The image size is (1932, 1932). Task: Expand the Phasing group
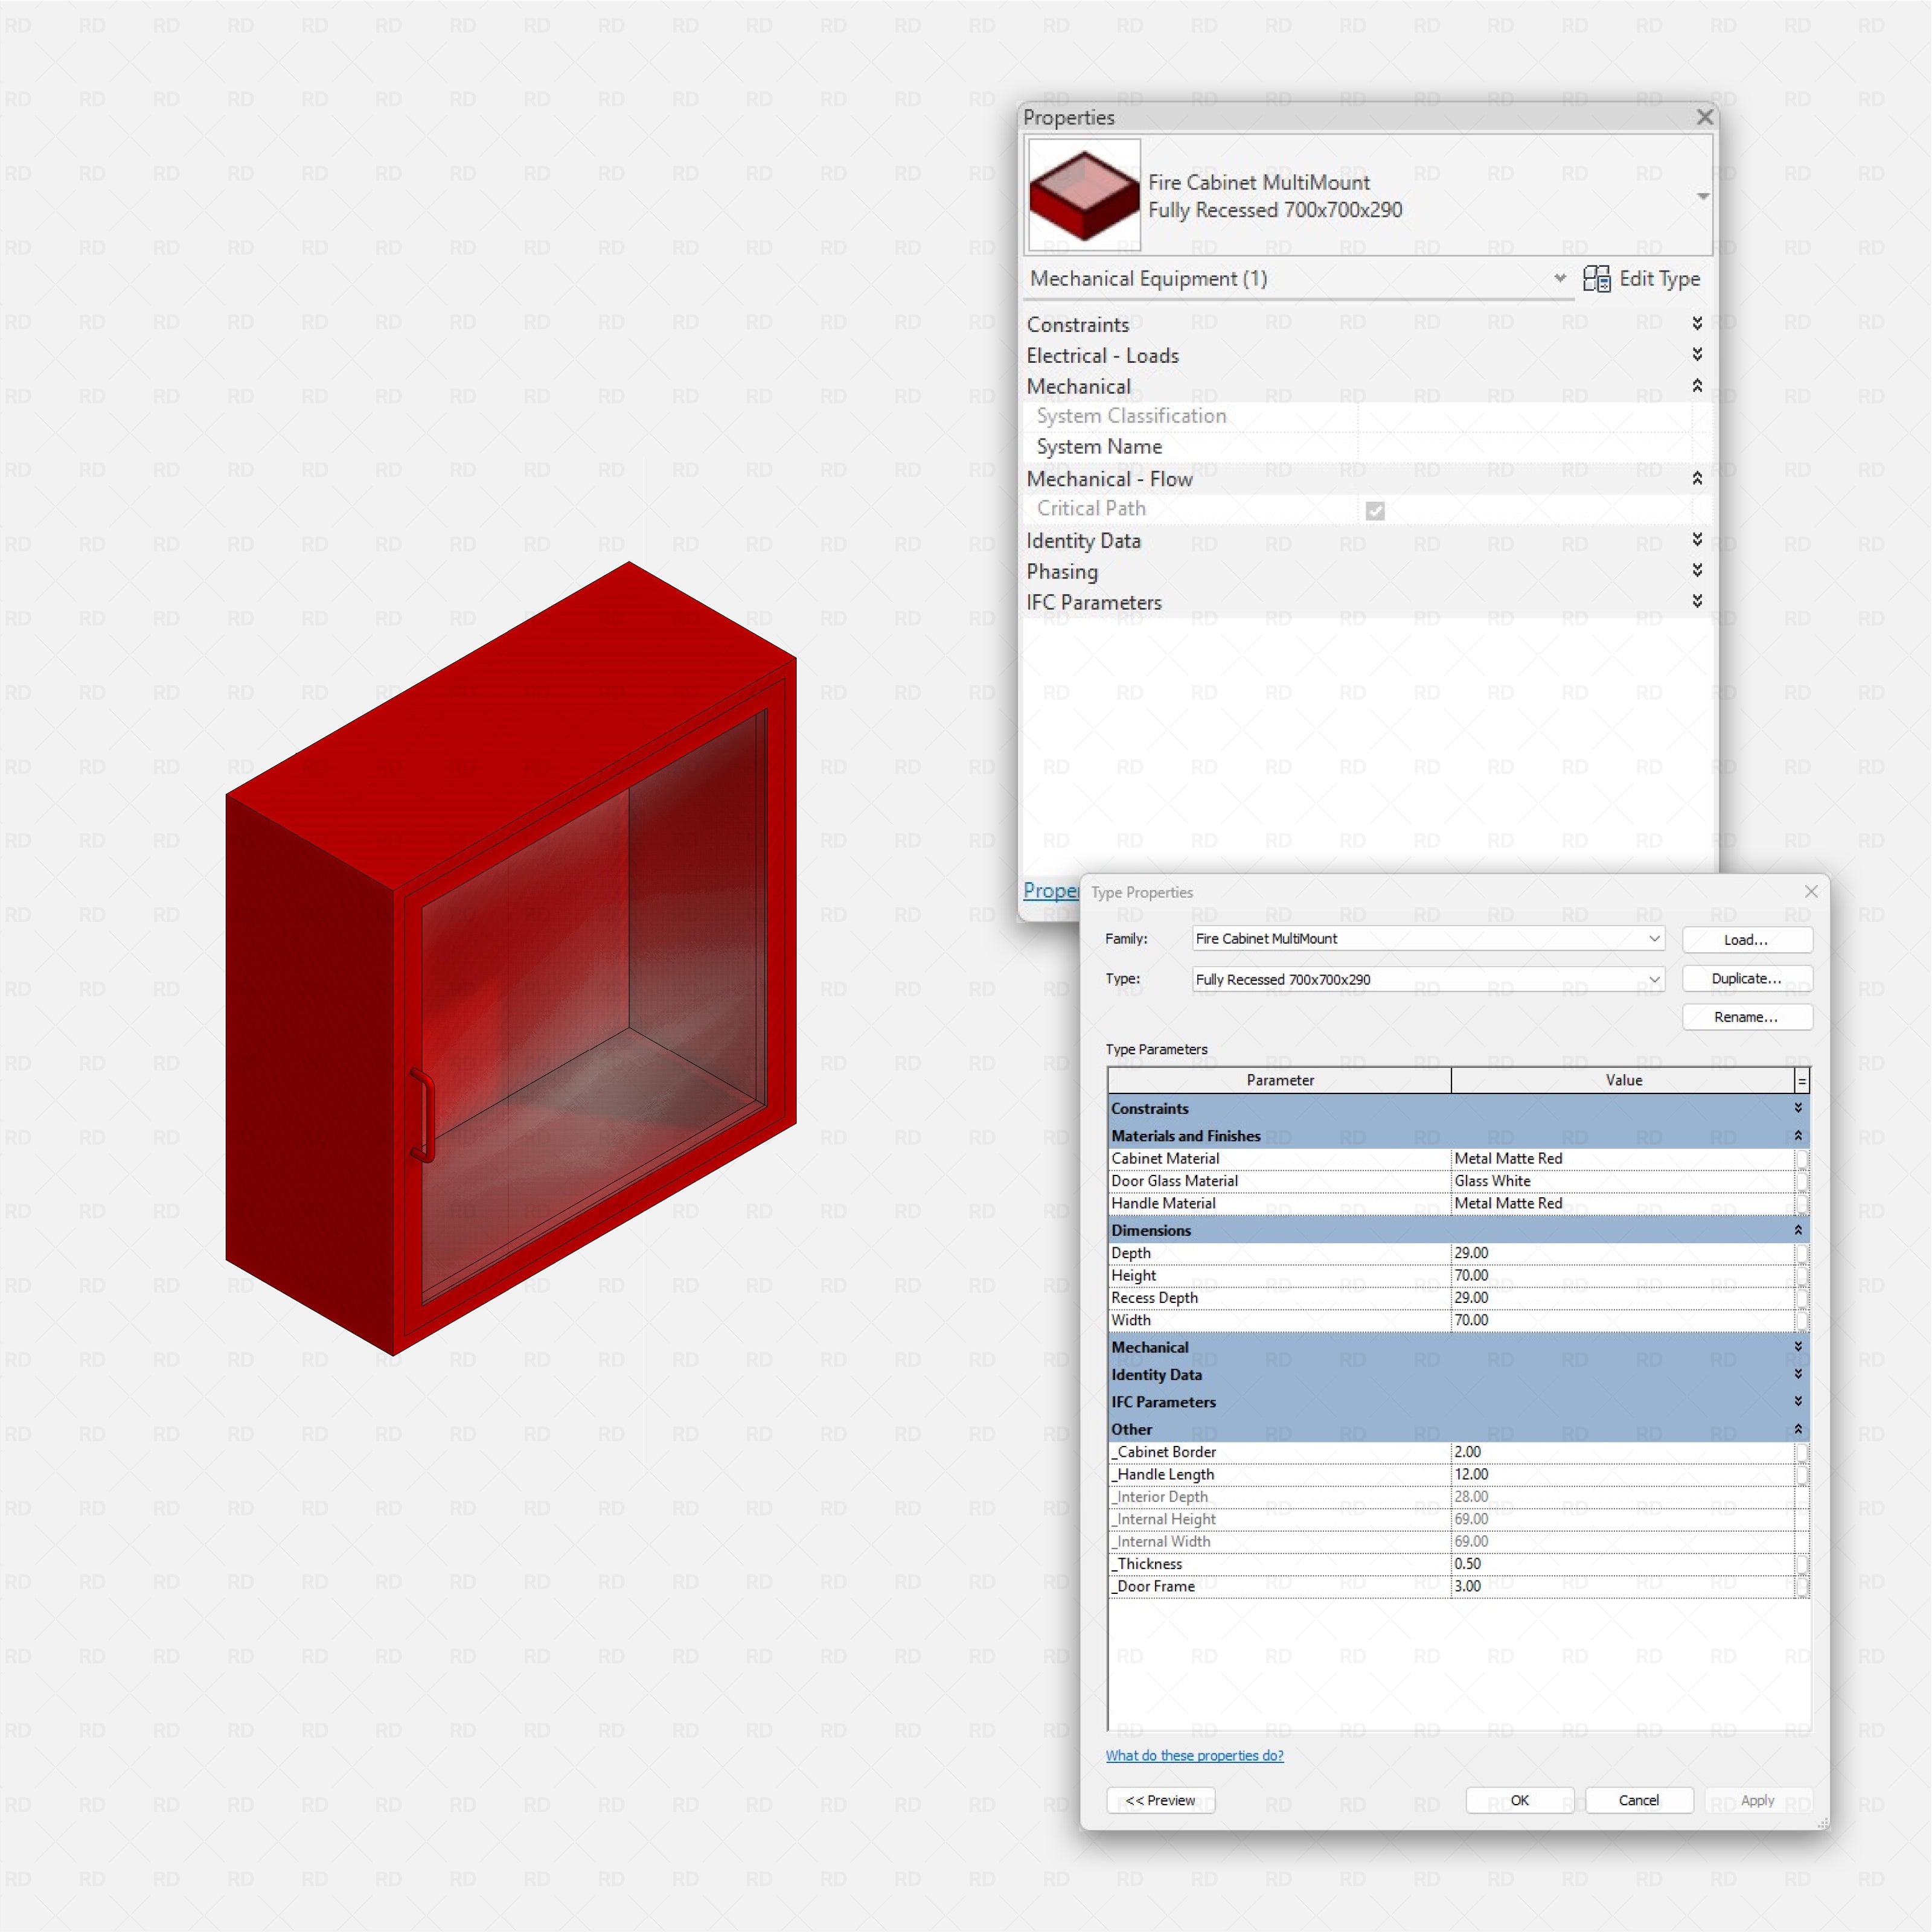coord(1697,570)
